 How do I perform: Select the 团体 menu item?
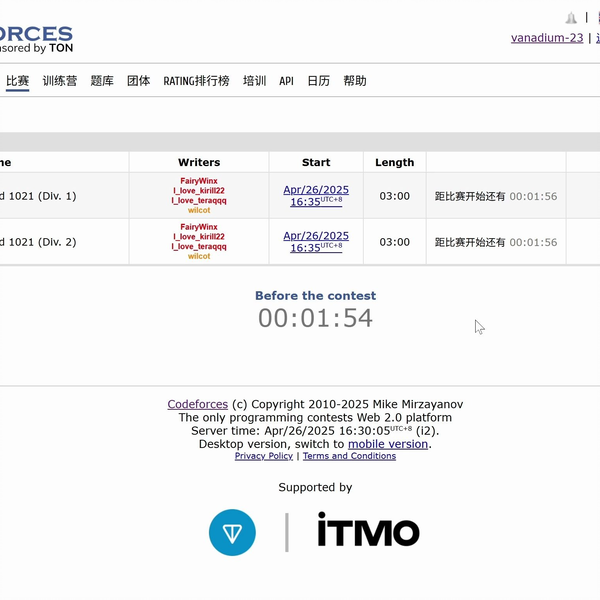tap(139, 81)
